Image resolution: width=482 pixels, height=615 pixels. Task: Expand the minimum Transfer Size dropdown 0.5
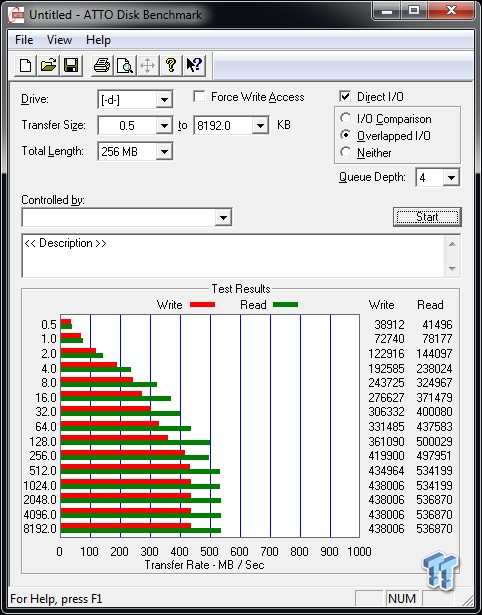pyautogui.click(x=164, y=126)
